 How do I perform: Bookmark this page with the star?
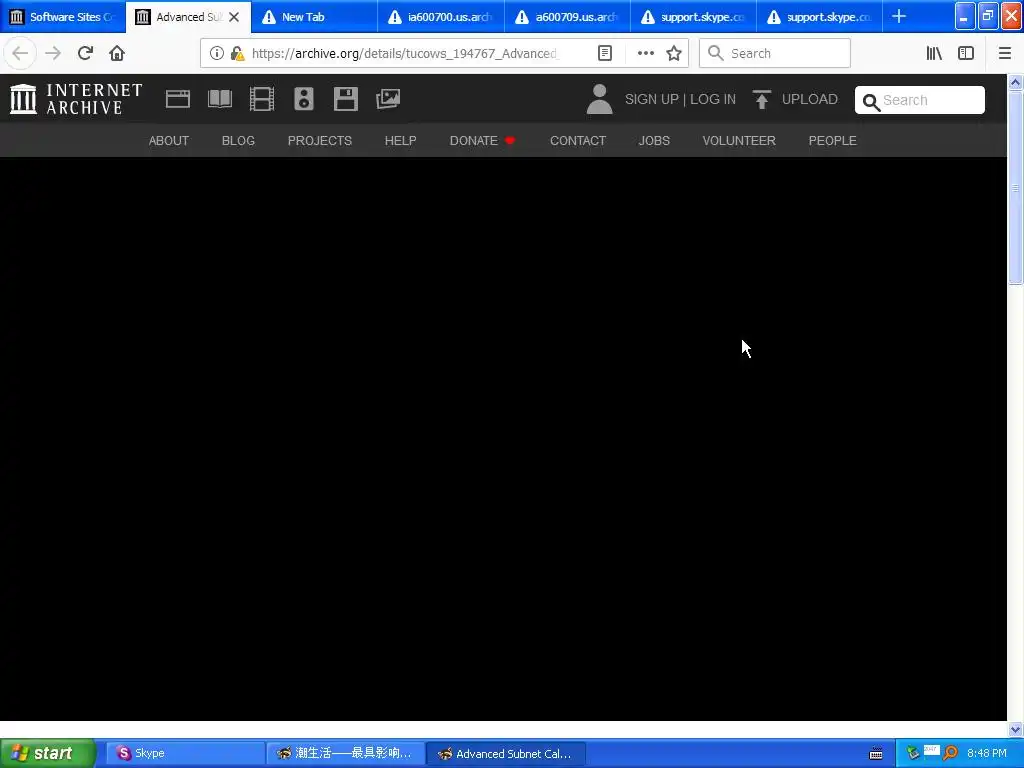tap(674, 53)
